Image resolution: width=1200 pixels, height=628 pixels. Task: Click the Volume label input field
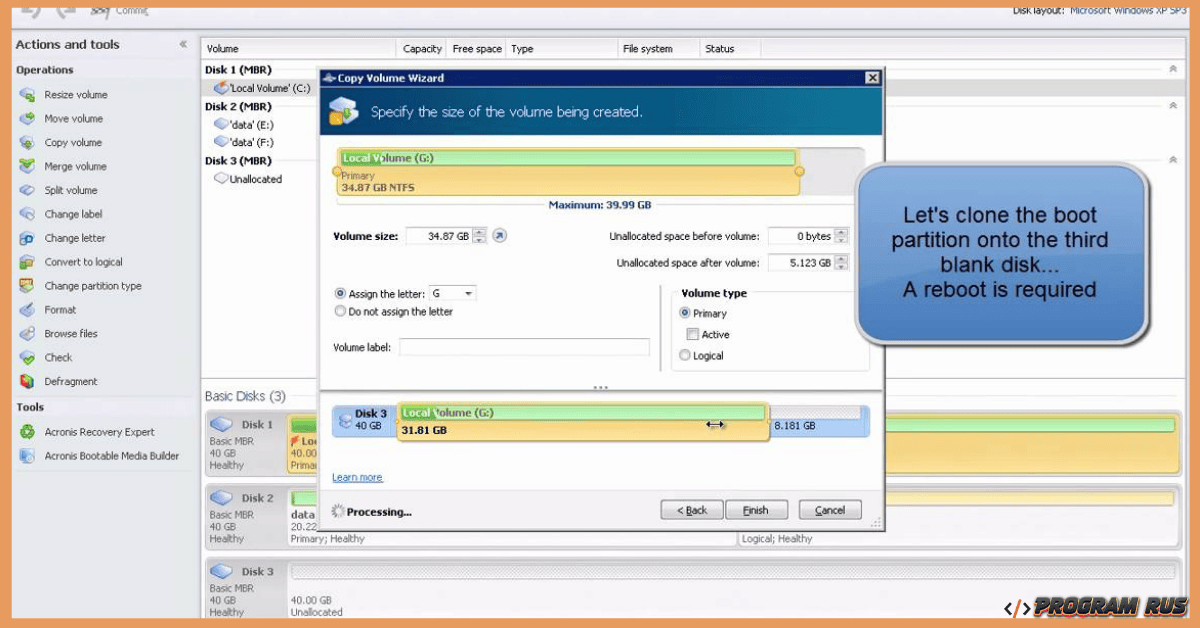tap(524, 345)
